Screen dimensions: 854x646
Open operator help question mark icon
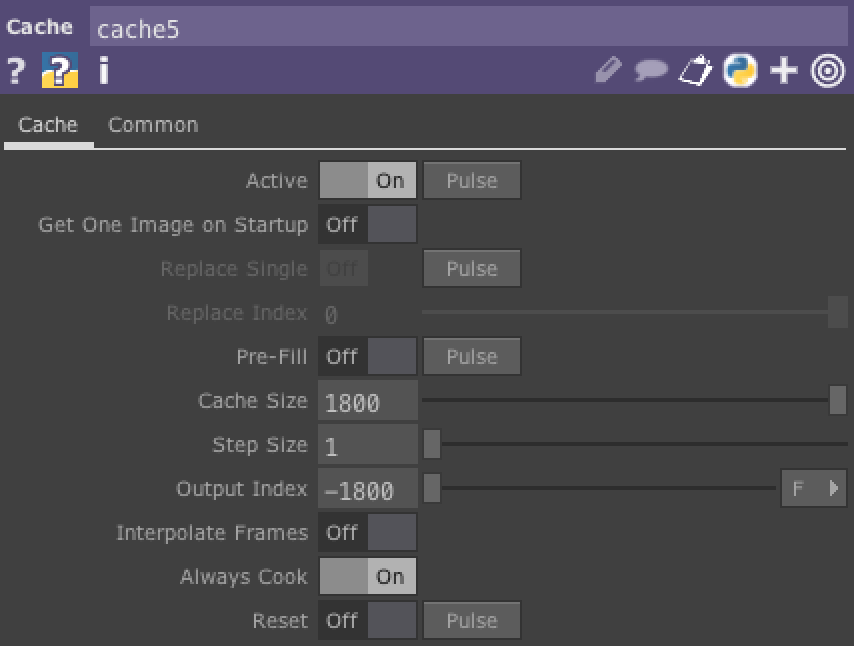click(x=15, y=71)
